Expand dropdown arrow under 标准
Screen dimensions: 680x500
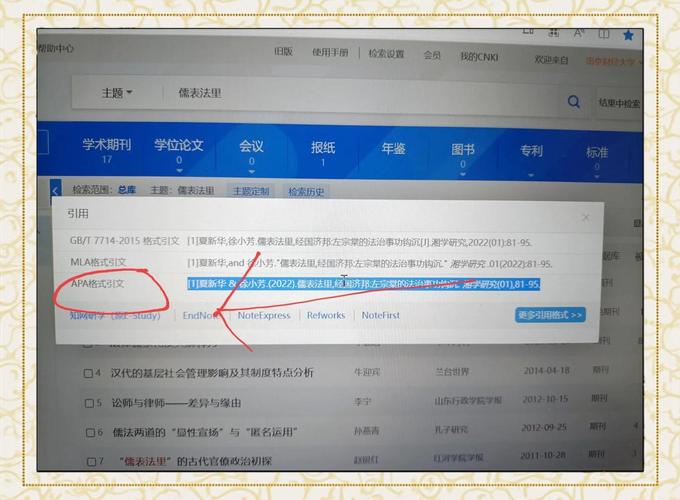click(597, 176)
